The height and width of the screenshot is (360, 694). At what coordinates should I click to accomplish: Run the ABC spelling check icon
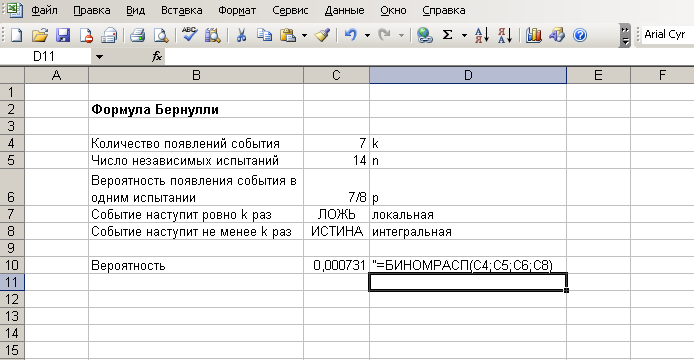click(x=189, y=35)
